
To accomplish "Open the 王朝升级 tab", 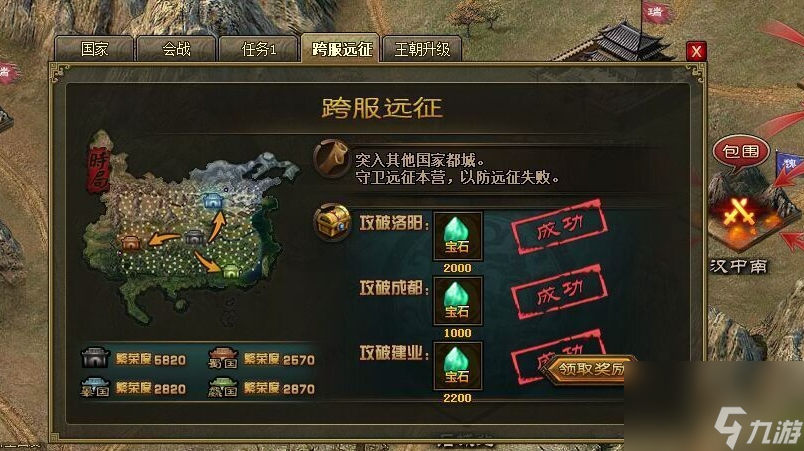I will coord(422,49).
